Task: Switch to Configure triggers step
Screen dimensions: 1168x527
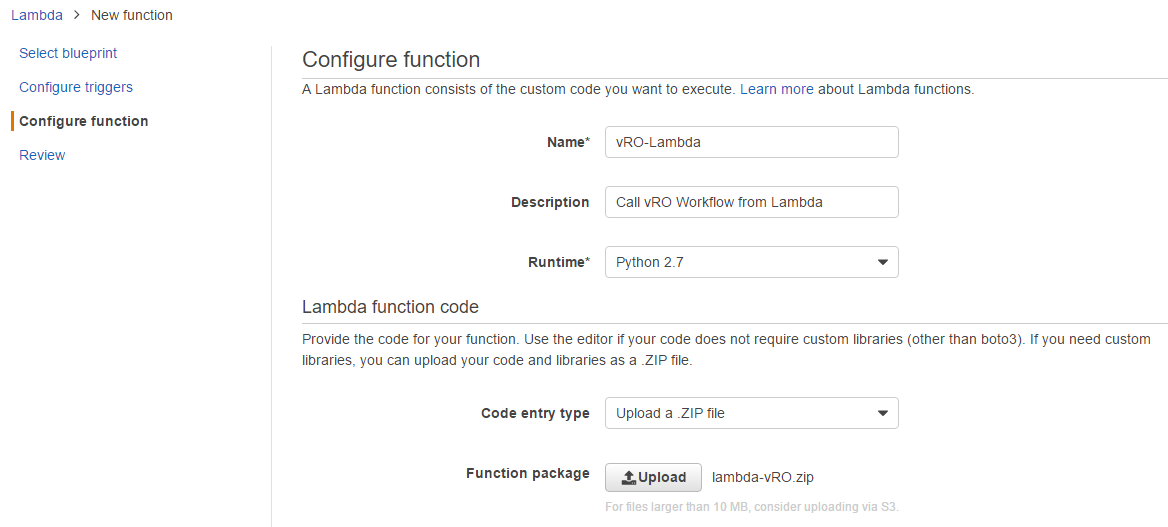Action: pyautogui.click(x=76, y=87)
